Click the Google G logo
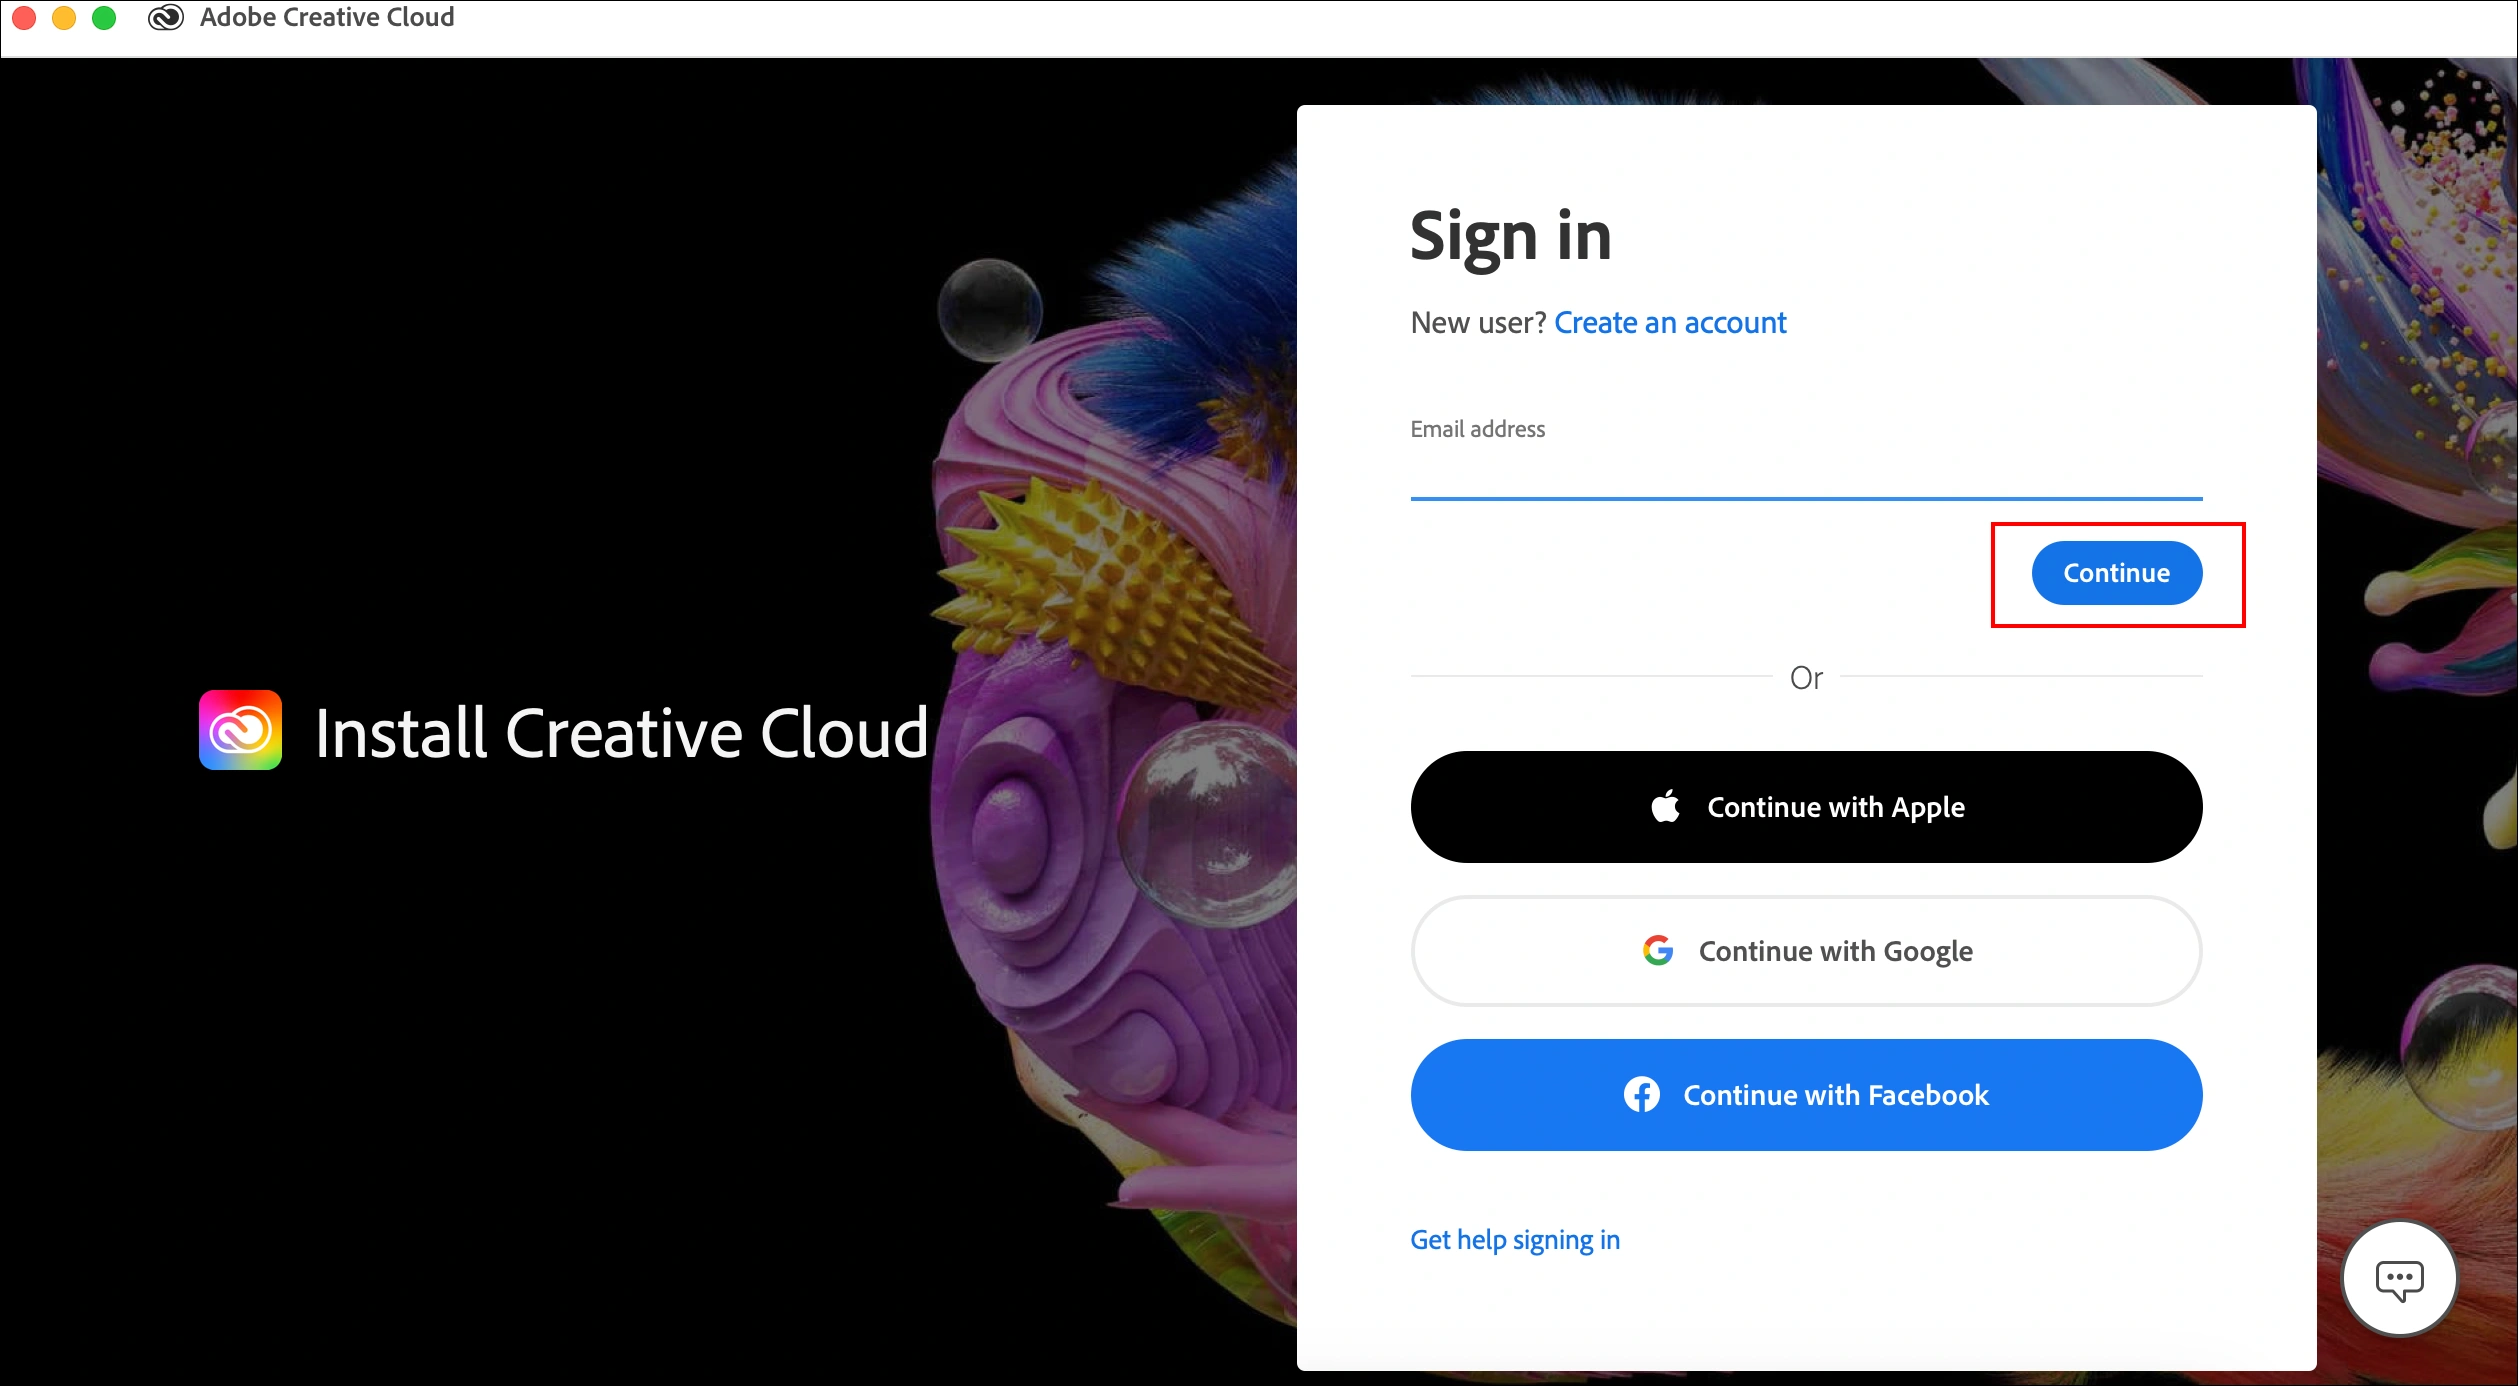This screenshot has width=2518, height=1386. click(x=1657, y=950)
